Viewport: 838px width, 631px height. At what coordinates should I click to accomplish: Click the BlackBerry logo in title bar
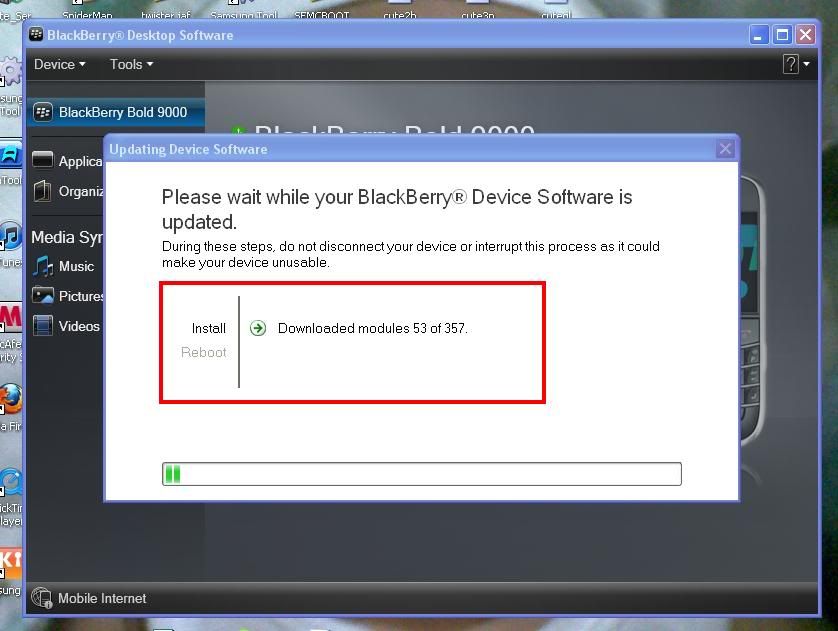click(36, 35)
